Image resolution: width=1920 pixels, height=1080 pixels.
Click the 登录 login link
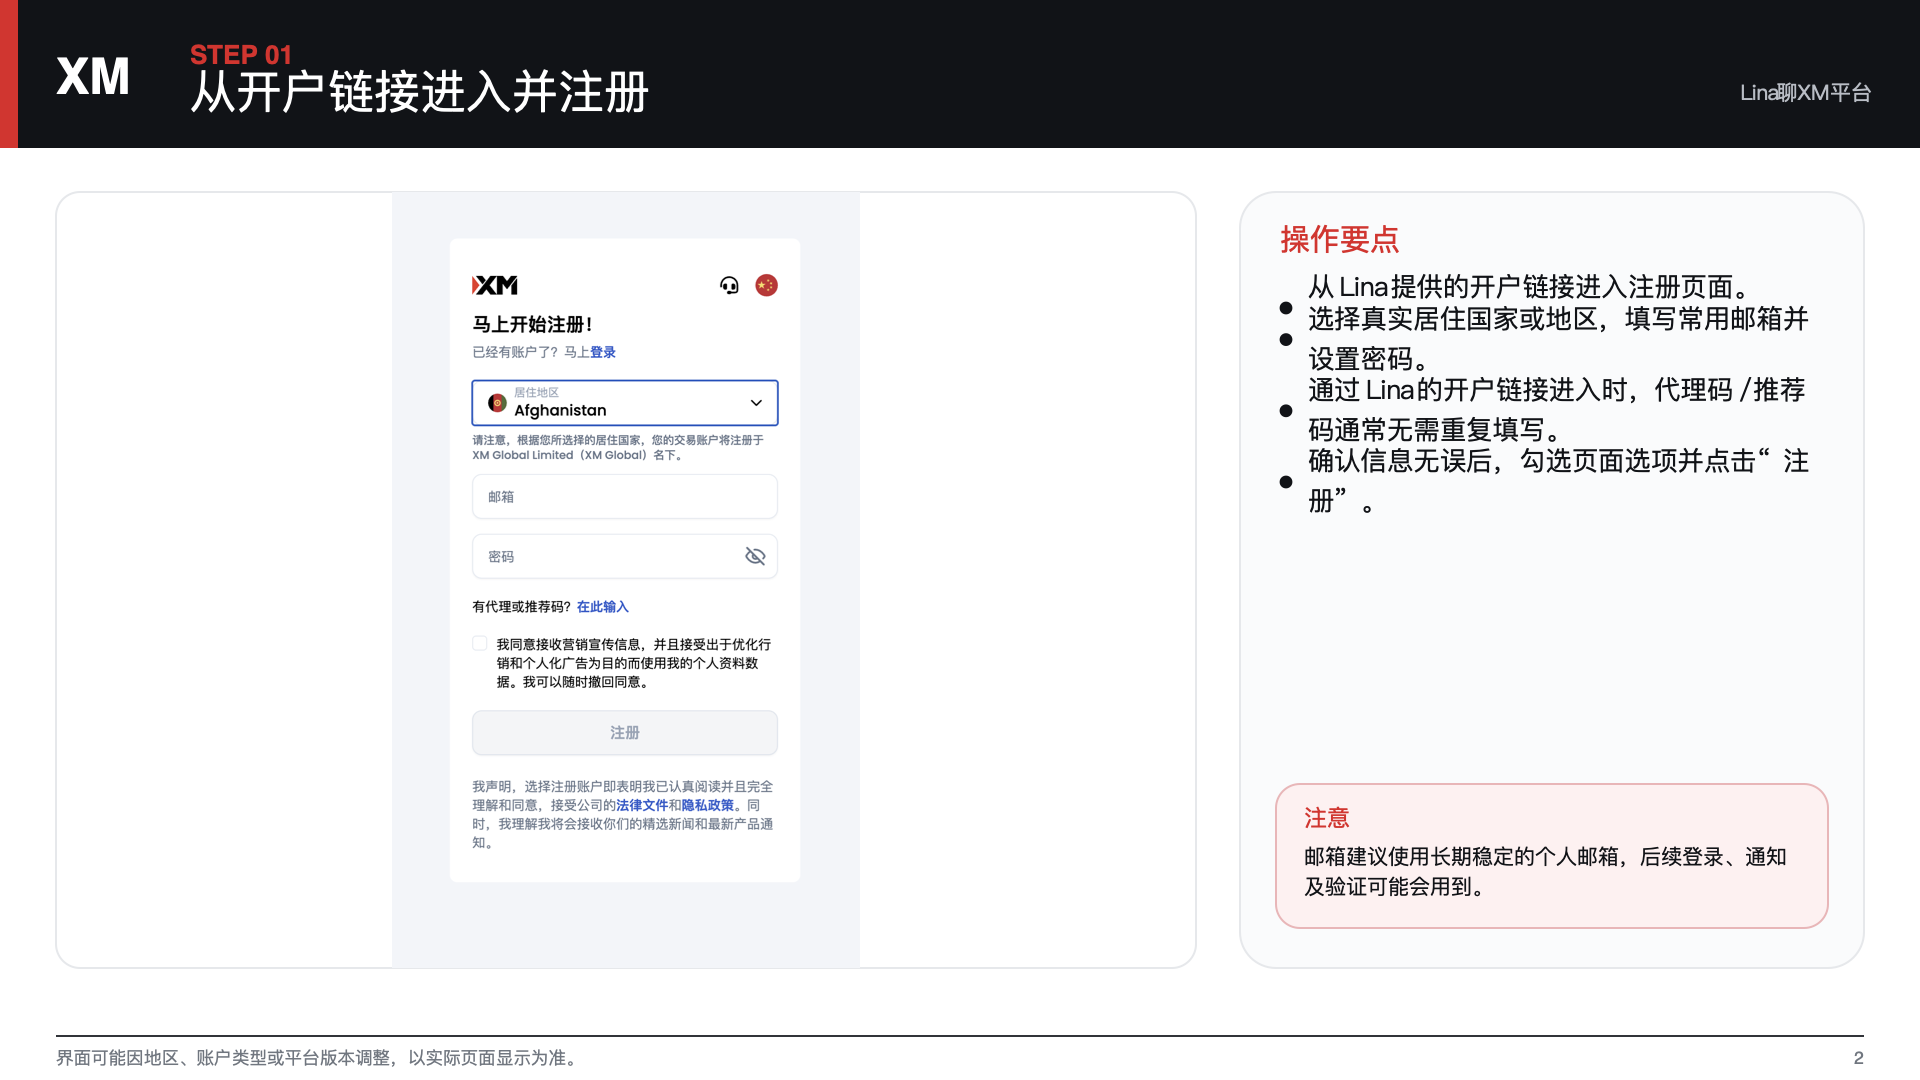pos(603,352)
